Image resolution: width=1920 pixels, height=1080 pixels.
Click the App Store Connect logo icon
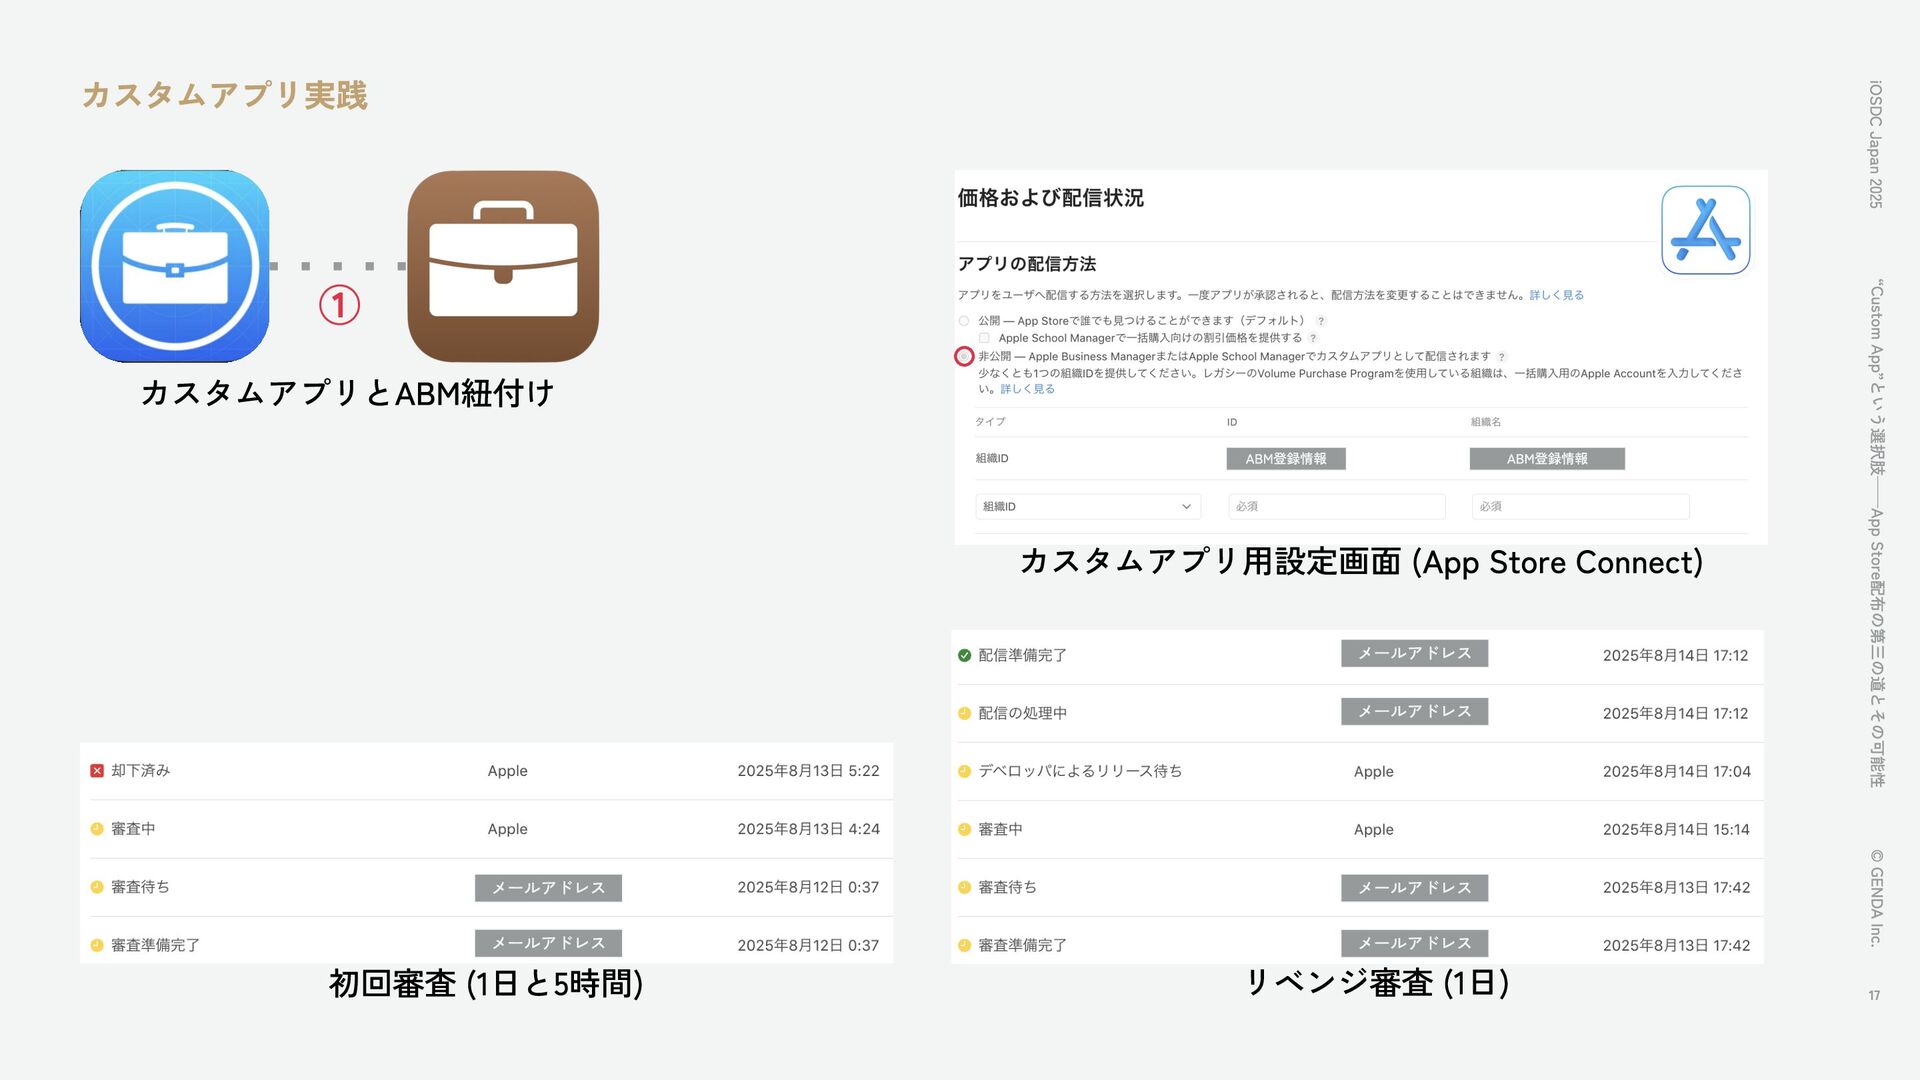[x=1705, y=230]
